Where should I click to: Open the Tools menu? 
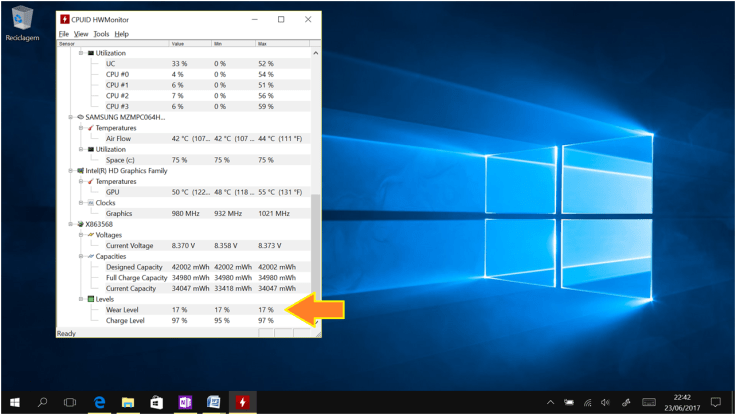point(101,34)
